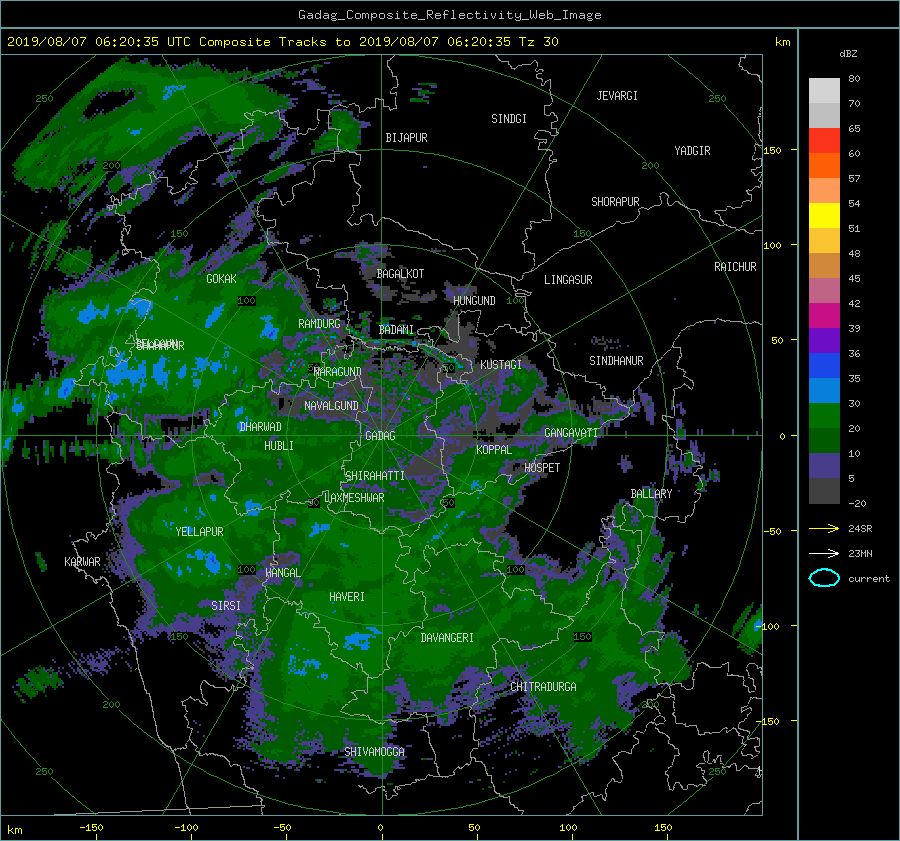
Task: Click the NAVALGUND label
Action: pyautogui.click(x=331, y=406)
